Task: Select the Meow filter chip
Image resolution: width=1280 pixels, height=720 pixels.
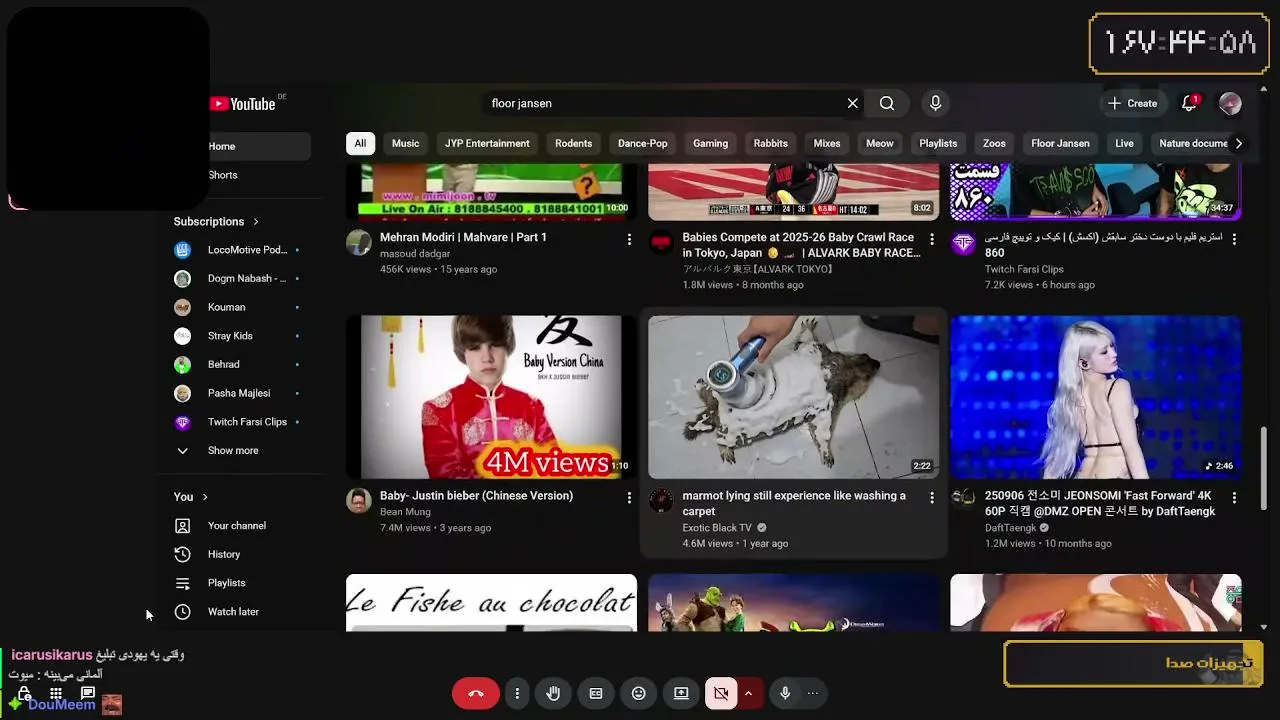Action: click(880, 144)
